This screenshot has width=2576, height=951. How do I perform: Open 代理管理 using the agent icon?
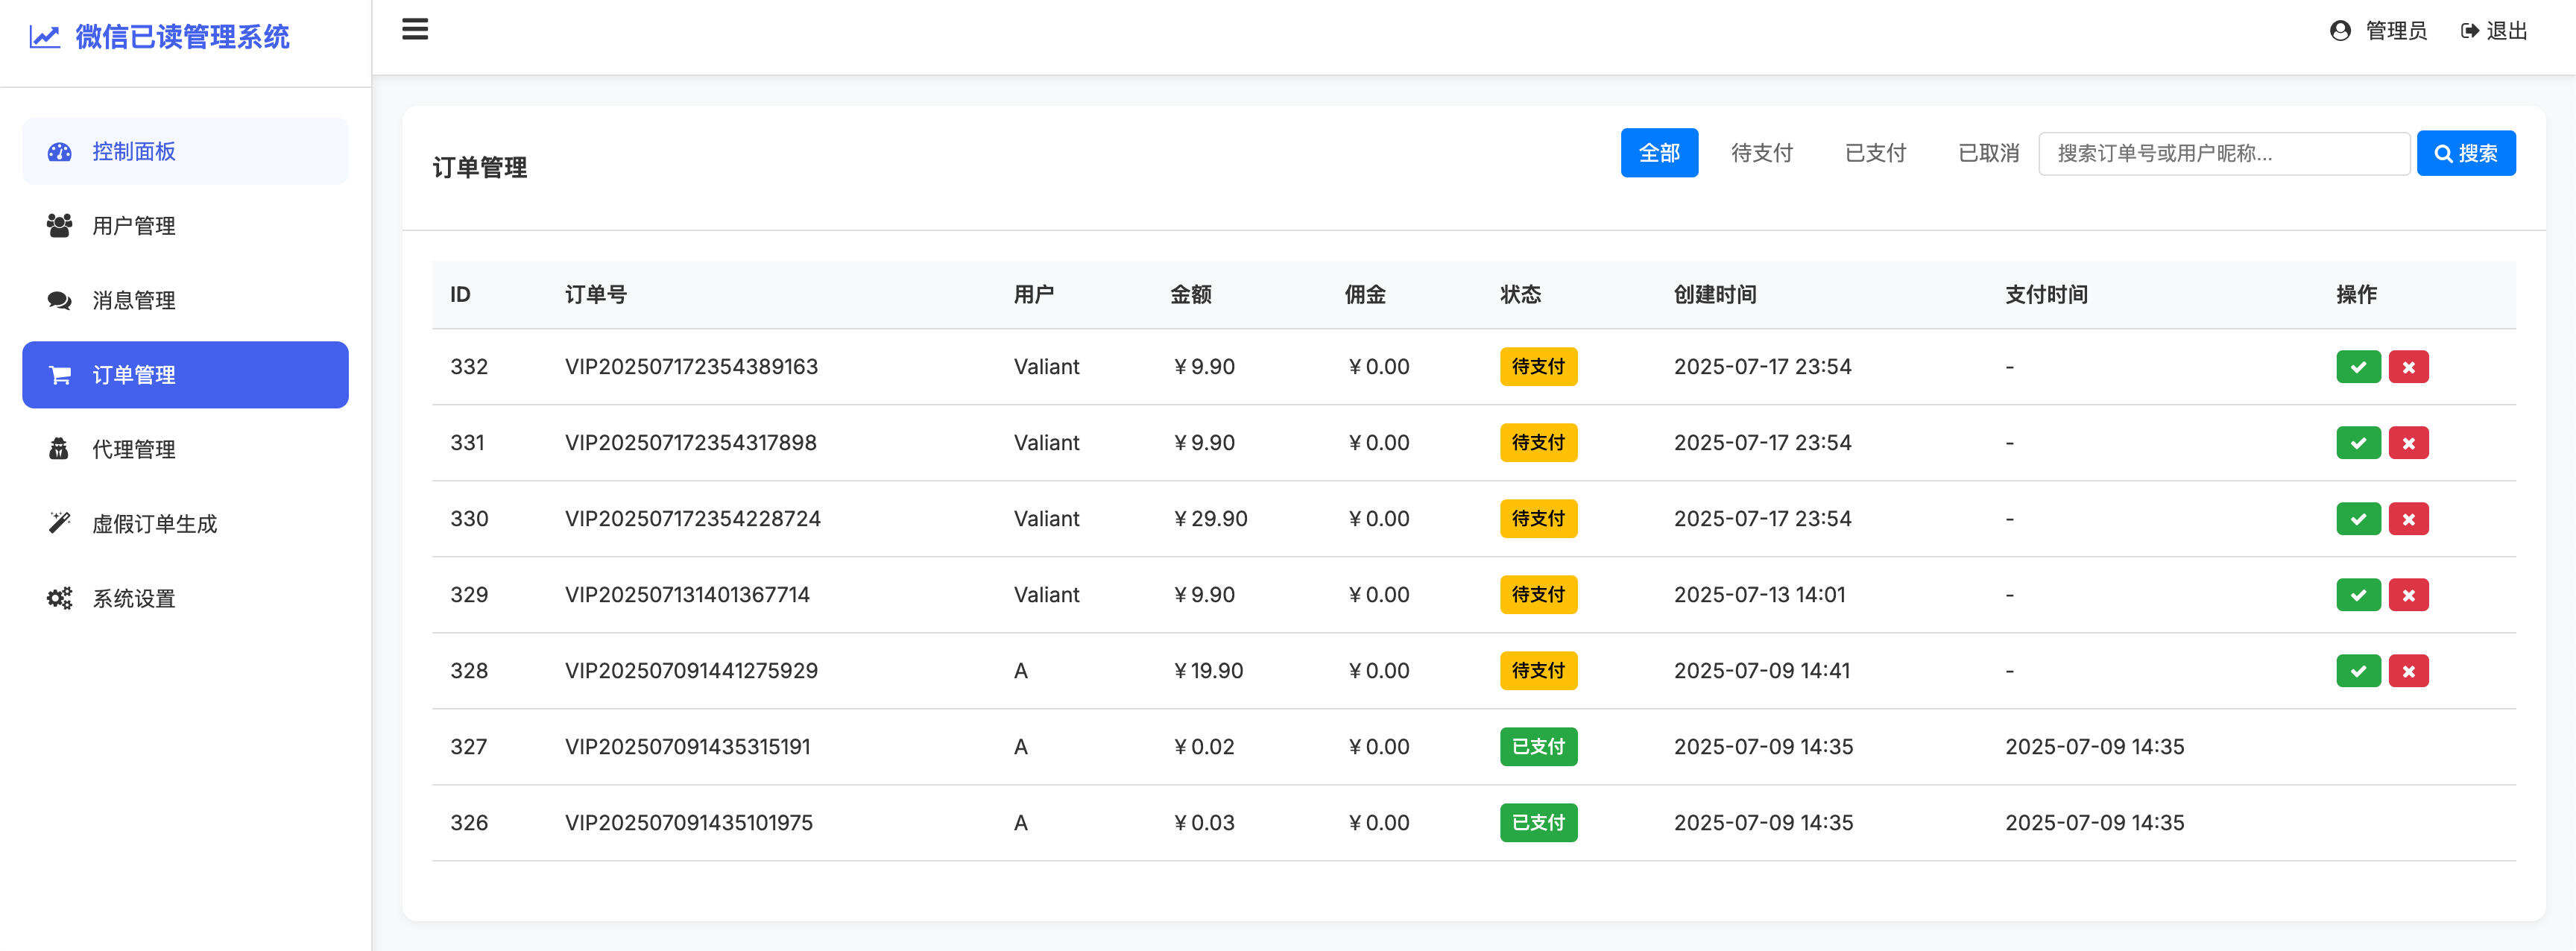click(58, 449)
